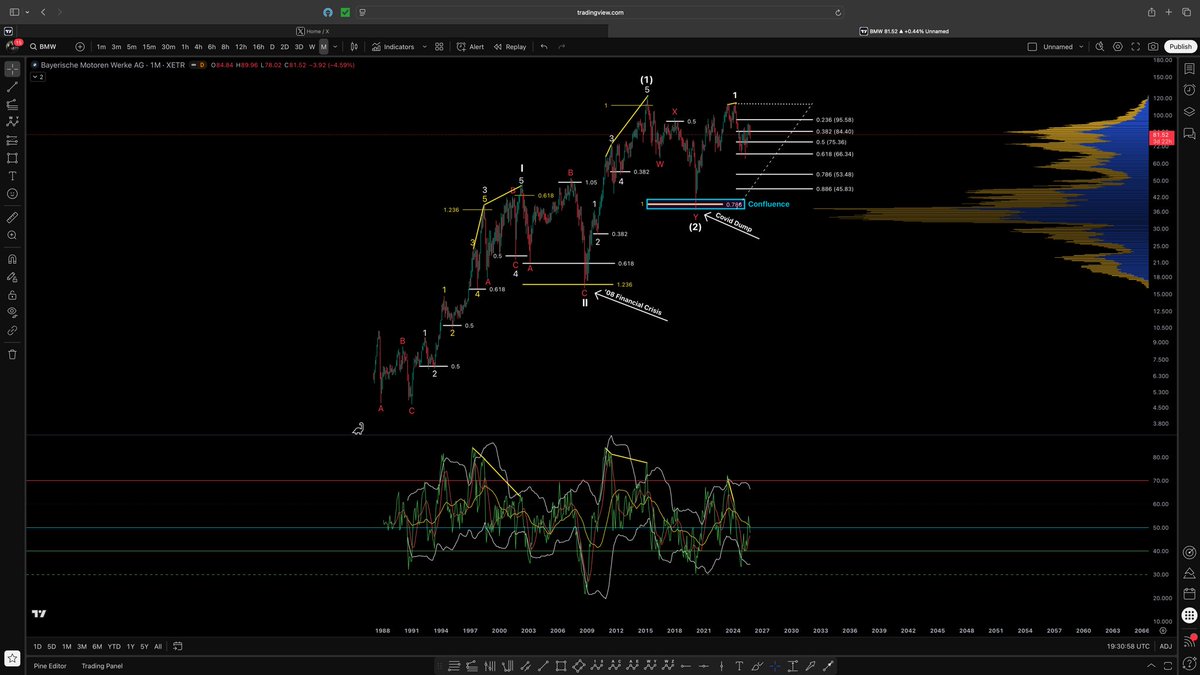Open quick search icon in top bar
This screenshot has width=1200, height=675.
click(1099, 46)
